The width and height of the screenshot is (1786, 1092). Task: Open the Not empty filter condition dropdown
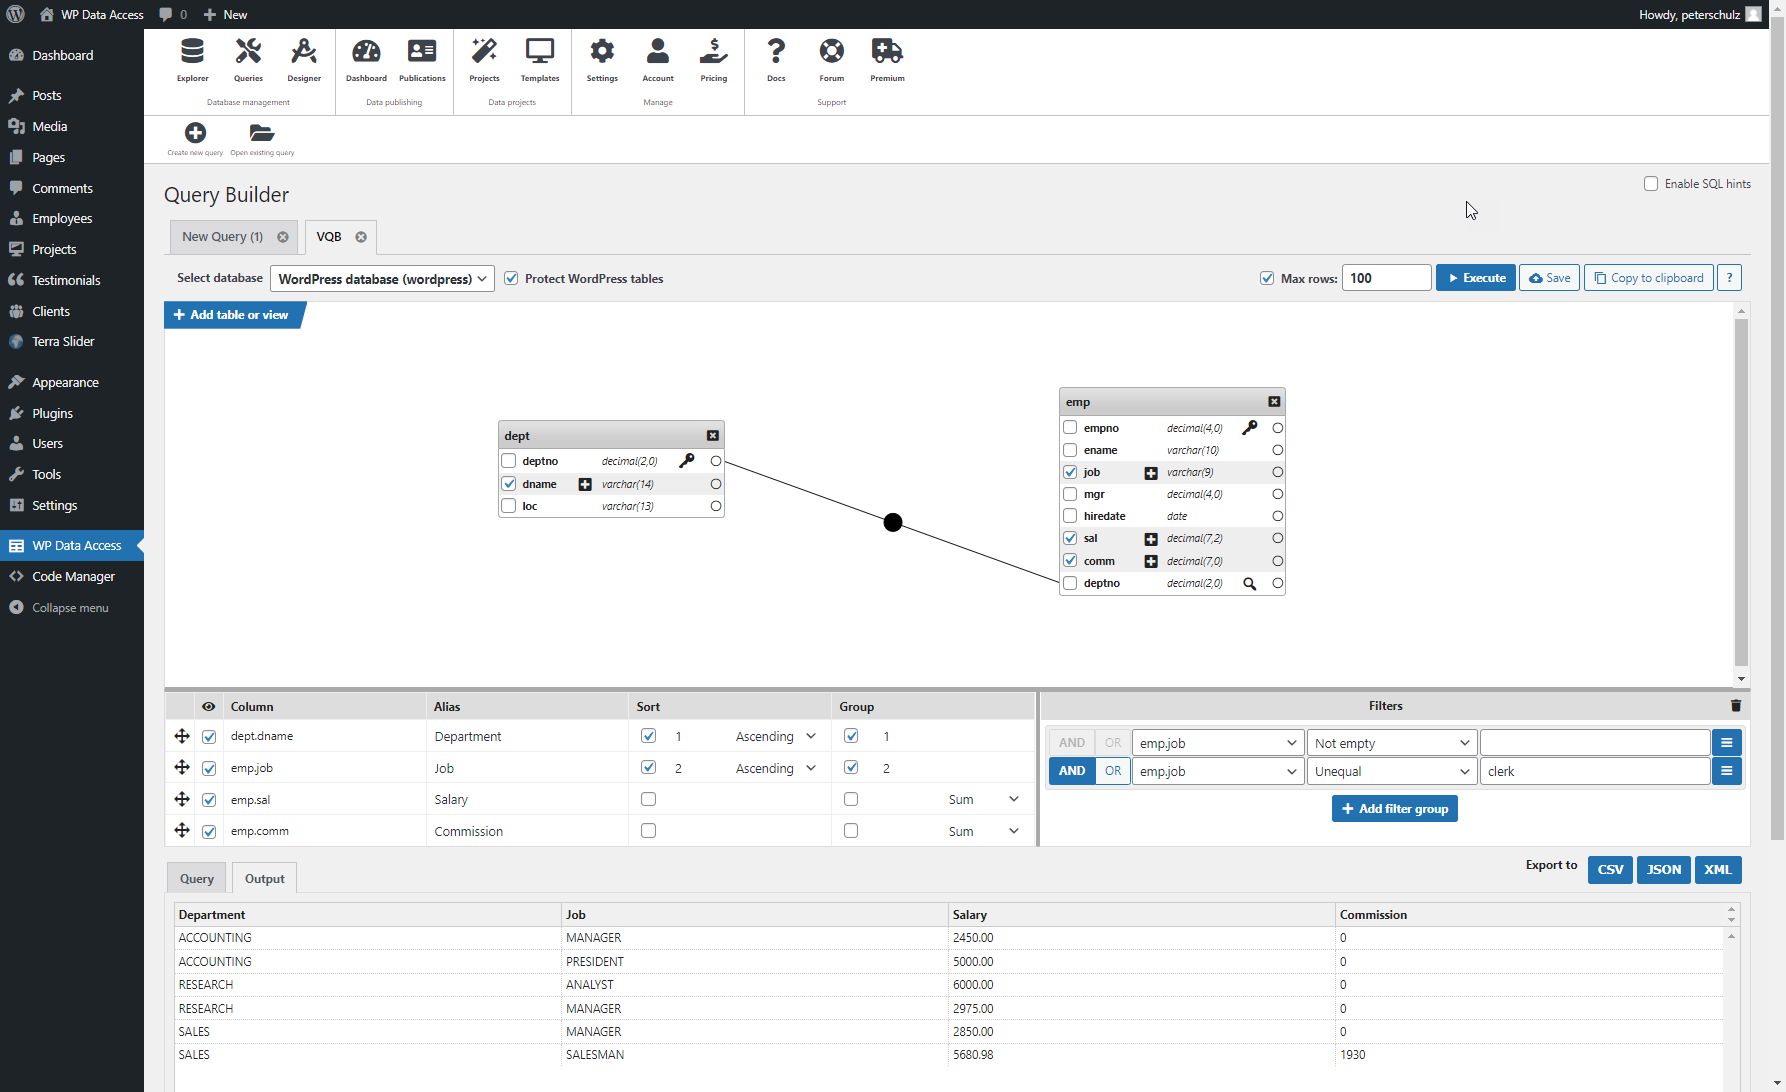pyautogui.click(x=1391, y=742)
